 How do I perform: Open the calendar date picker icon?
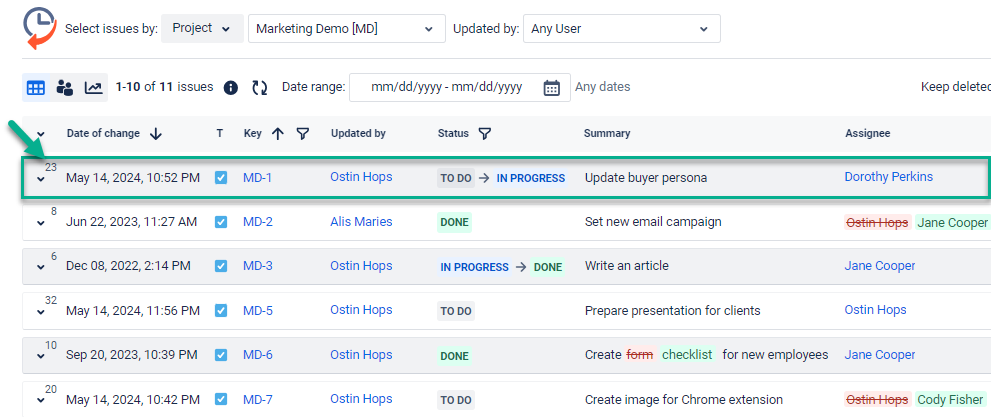[552, 88]
